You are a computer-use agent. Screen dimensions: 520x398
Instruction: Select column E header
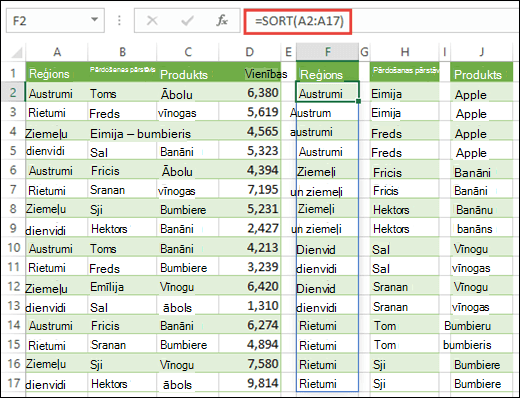tap(288, 52)
